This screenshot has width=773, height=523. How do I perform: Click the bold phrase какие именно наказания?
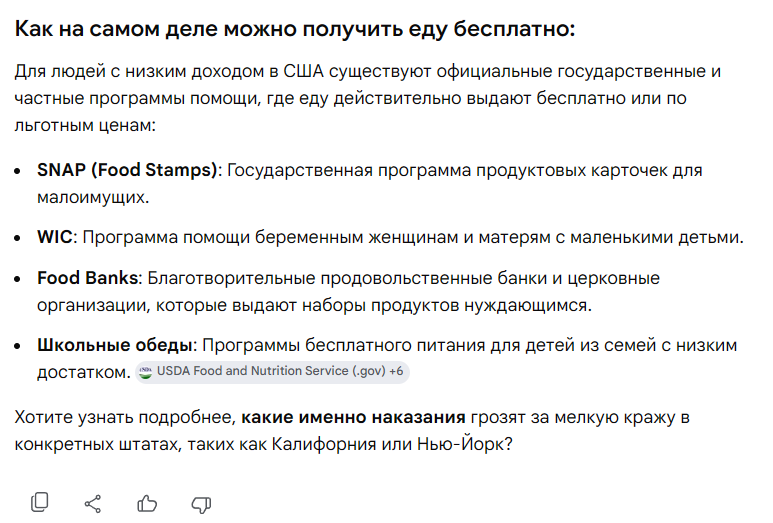point(353,418)
